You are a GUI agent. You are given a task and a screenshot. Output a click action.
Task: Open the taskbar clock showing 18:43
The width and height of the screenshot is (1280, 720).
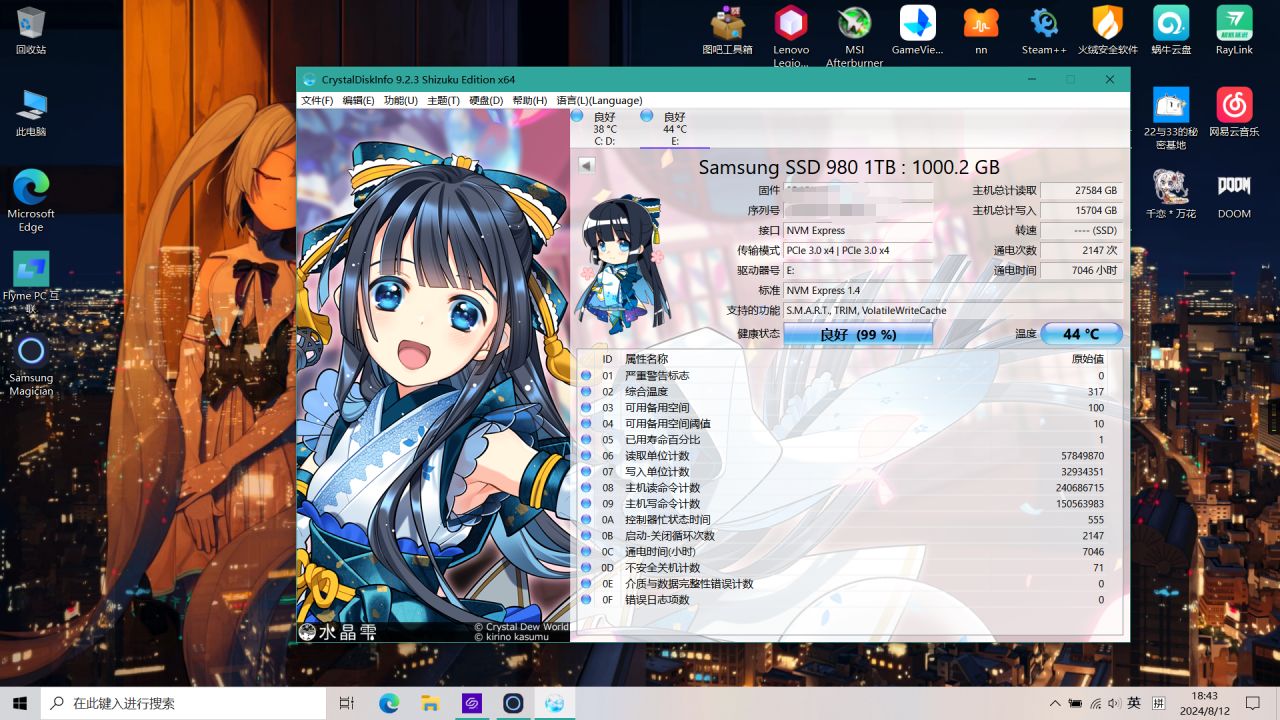[1205, 703]
